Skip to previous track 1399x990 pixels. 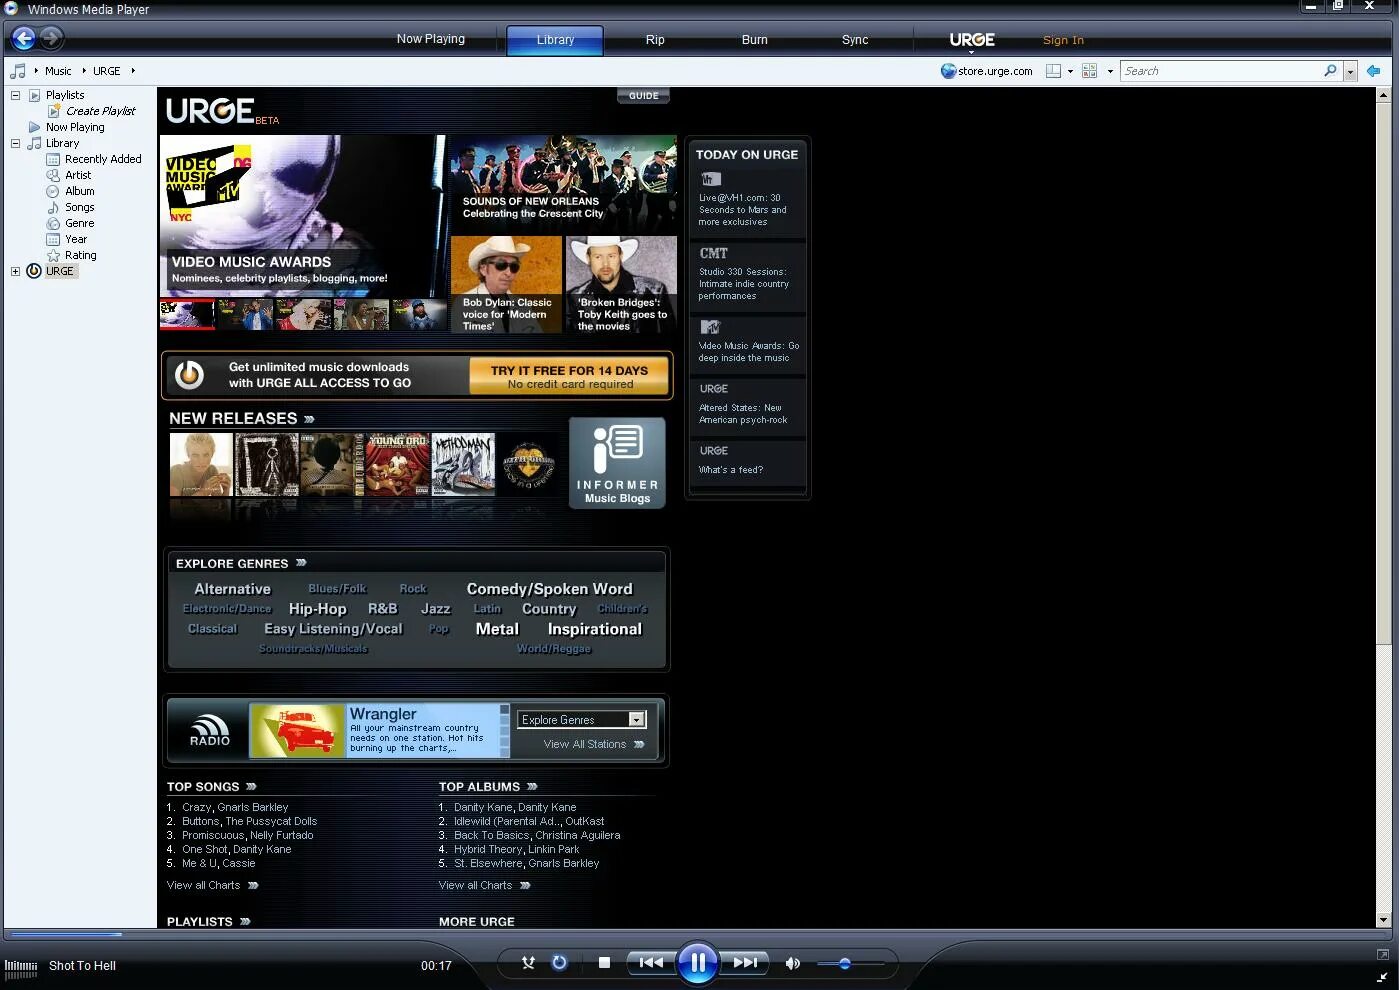(651, 963)
